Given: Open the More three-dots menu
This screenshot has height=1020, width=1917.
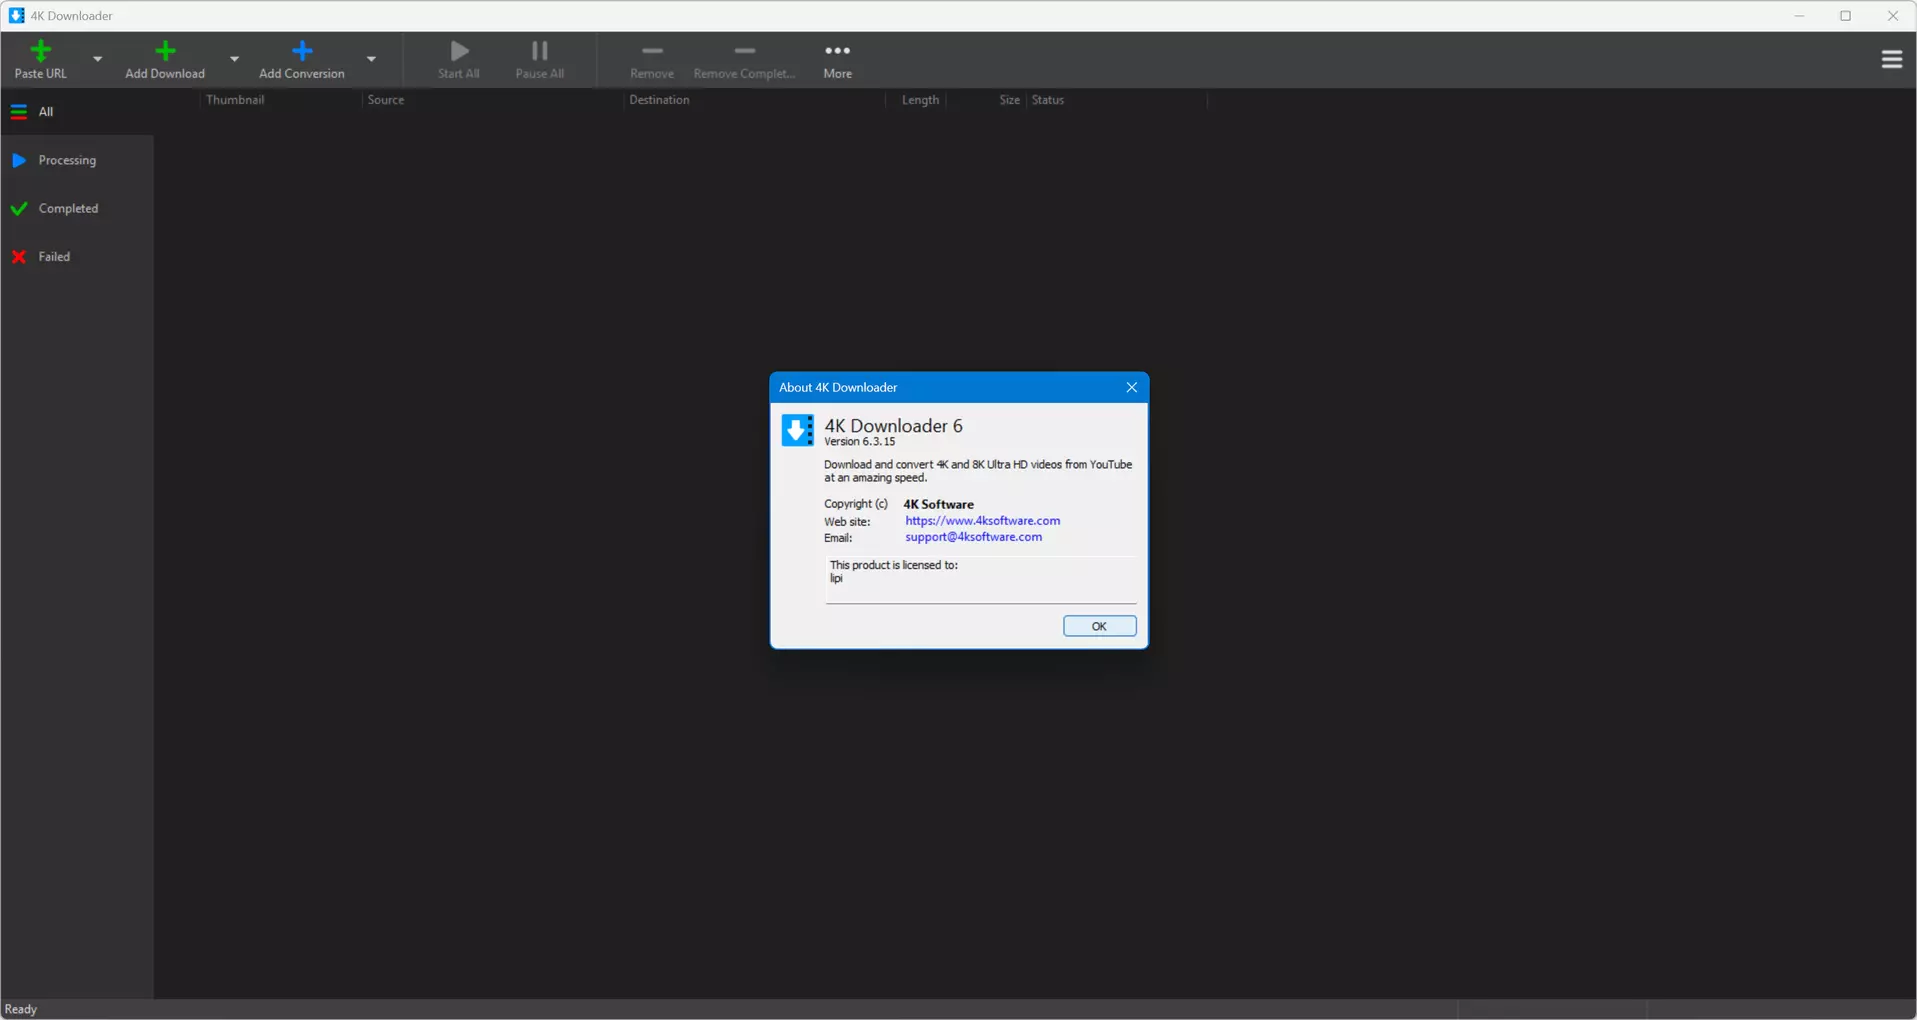Looking at the screenshot, I should [838, 51].
